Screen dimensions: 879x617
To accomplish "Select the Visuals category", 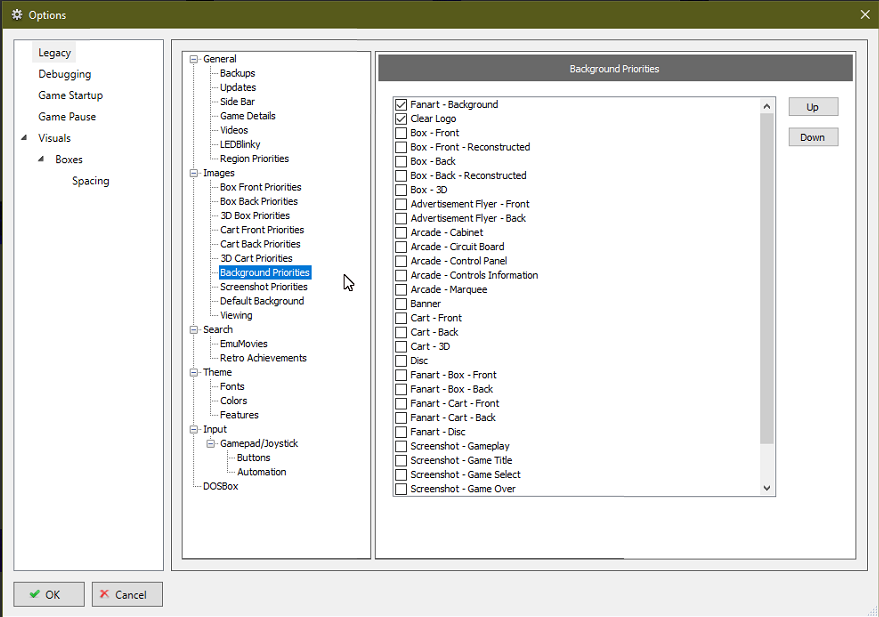I will tap(54, 138).
